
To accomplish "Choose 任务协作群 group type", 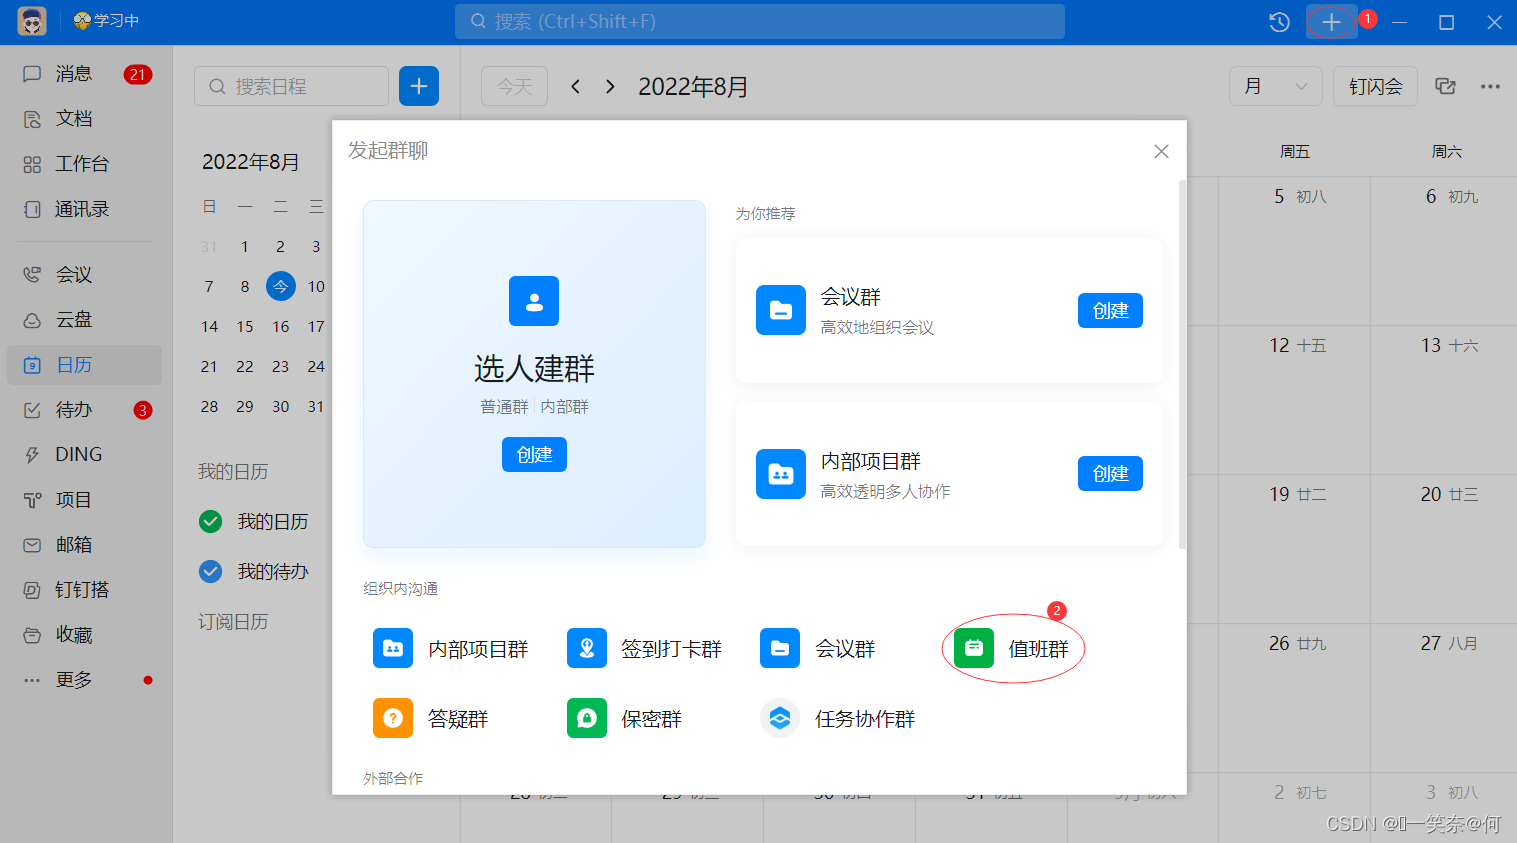I will pos(838,719).
